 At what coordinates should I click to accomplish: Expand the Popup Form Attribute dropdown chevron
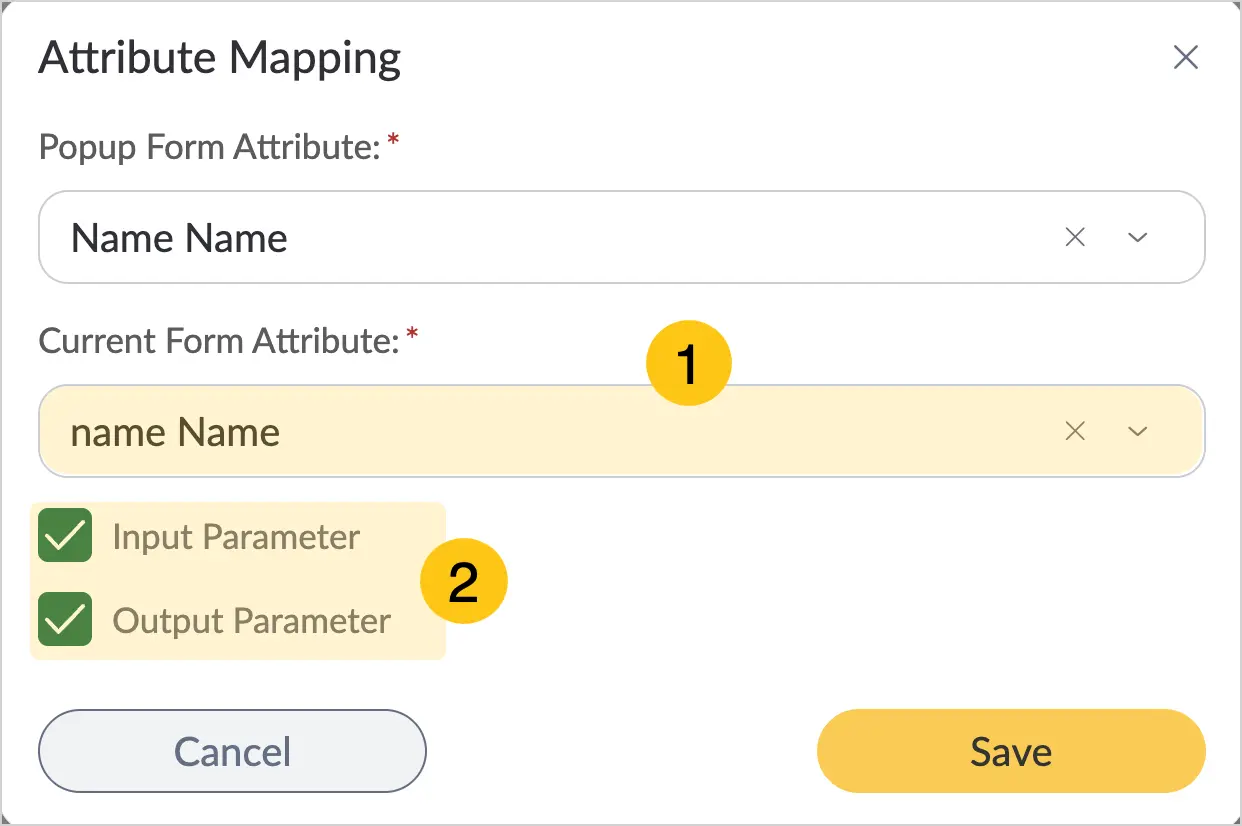1137,238
